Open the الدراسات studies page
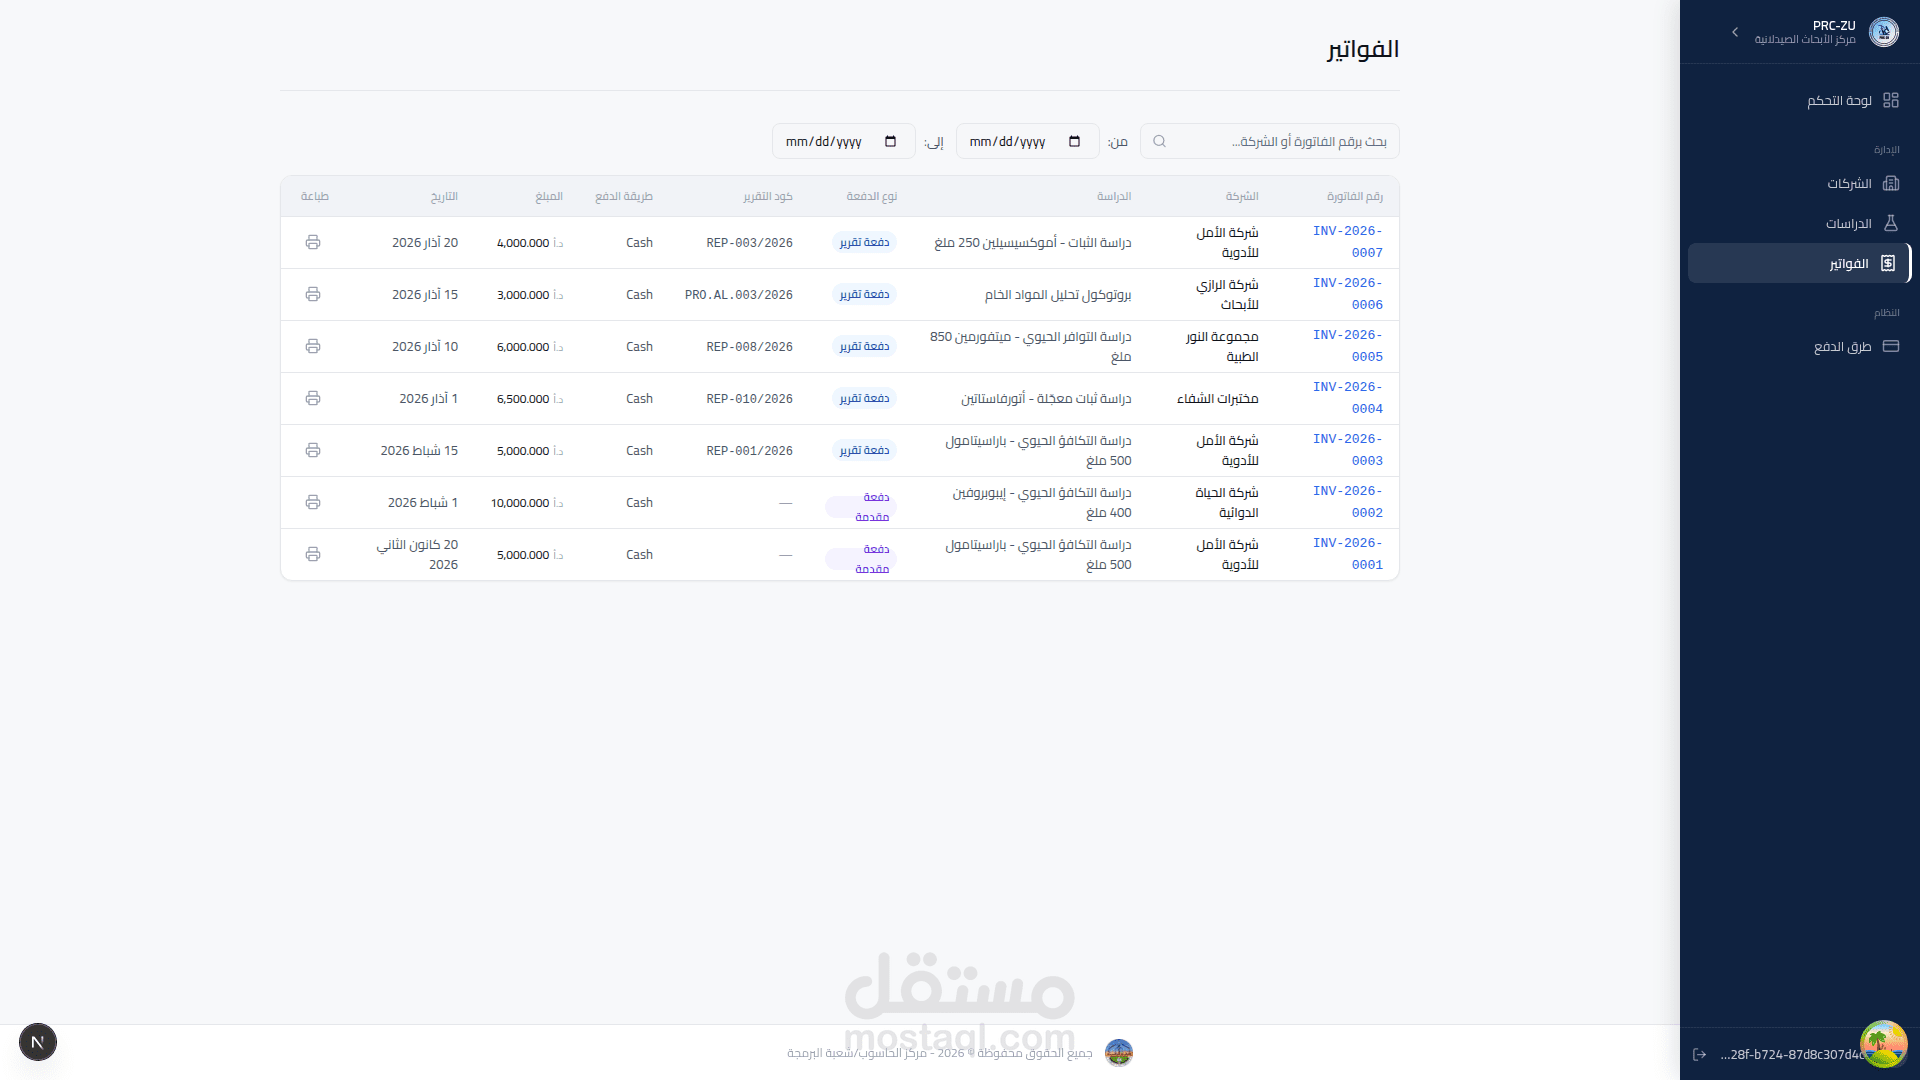This screenshot has width=1920, height=1080. click(1848, 224)
